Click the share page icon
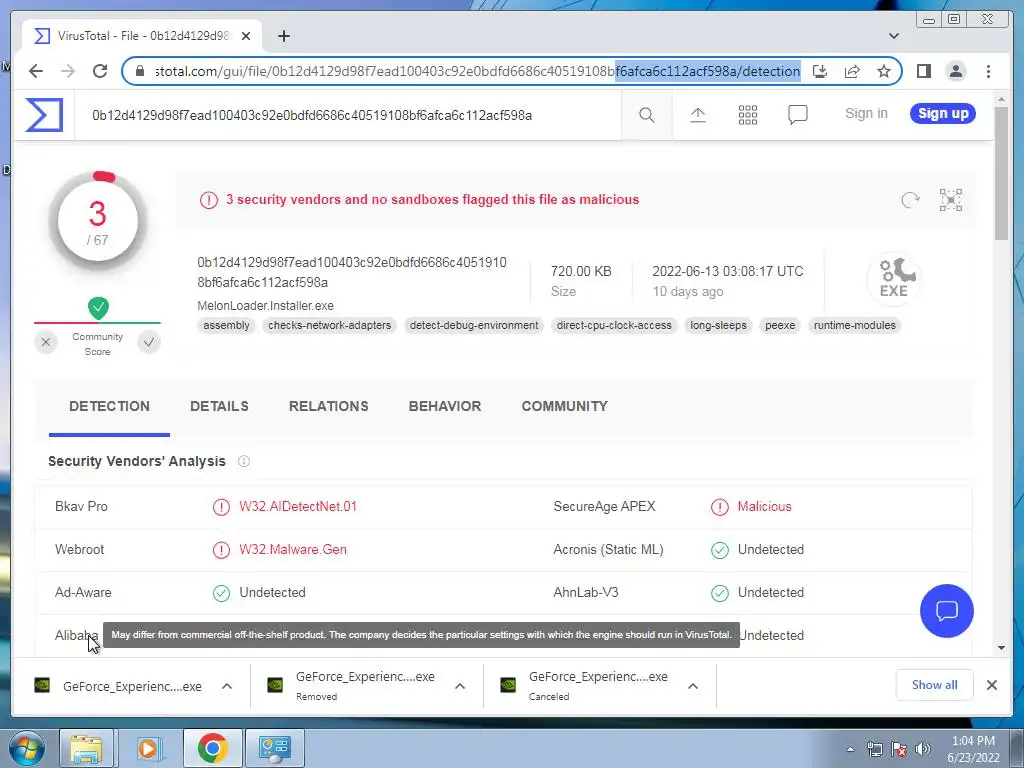Image resolution: width=1024 pixels, height=768 pixels. point(852,71)
